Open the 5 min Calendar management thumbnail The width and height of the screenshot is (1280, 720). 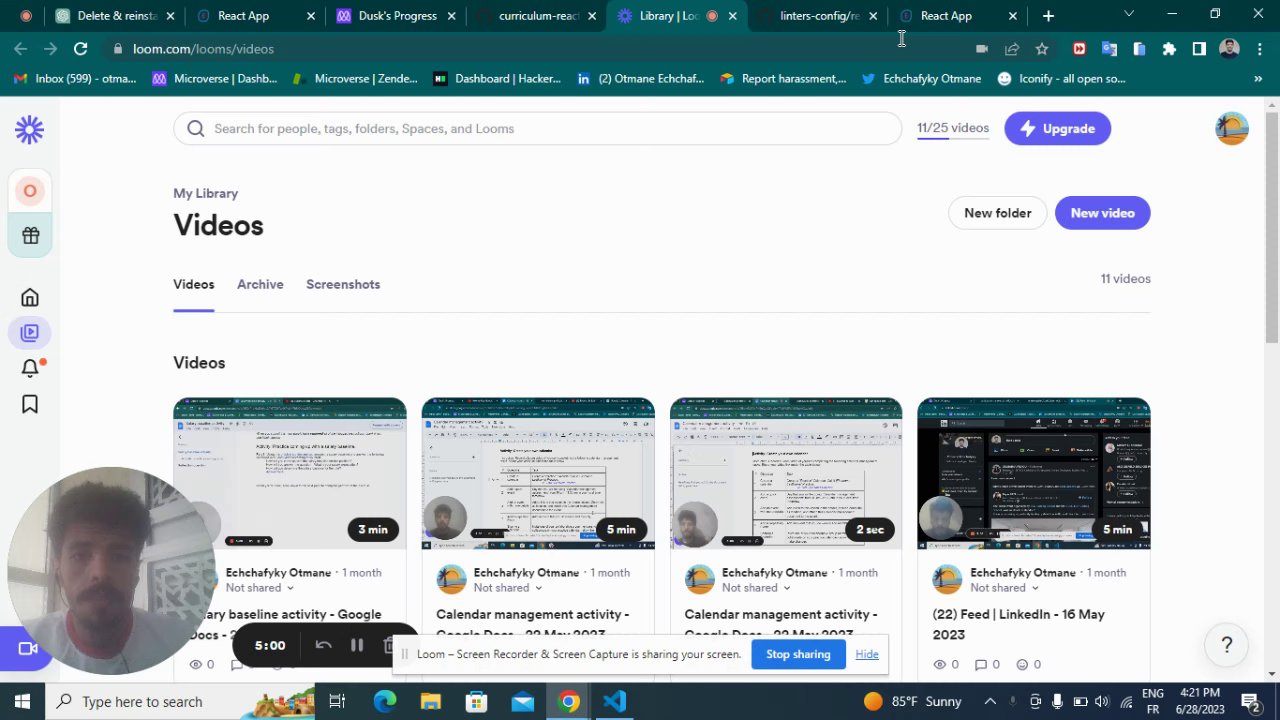538,473
